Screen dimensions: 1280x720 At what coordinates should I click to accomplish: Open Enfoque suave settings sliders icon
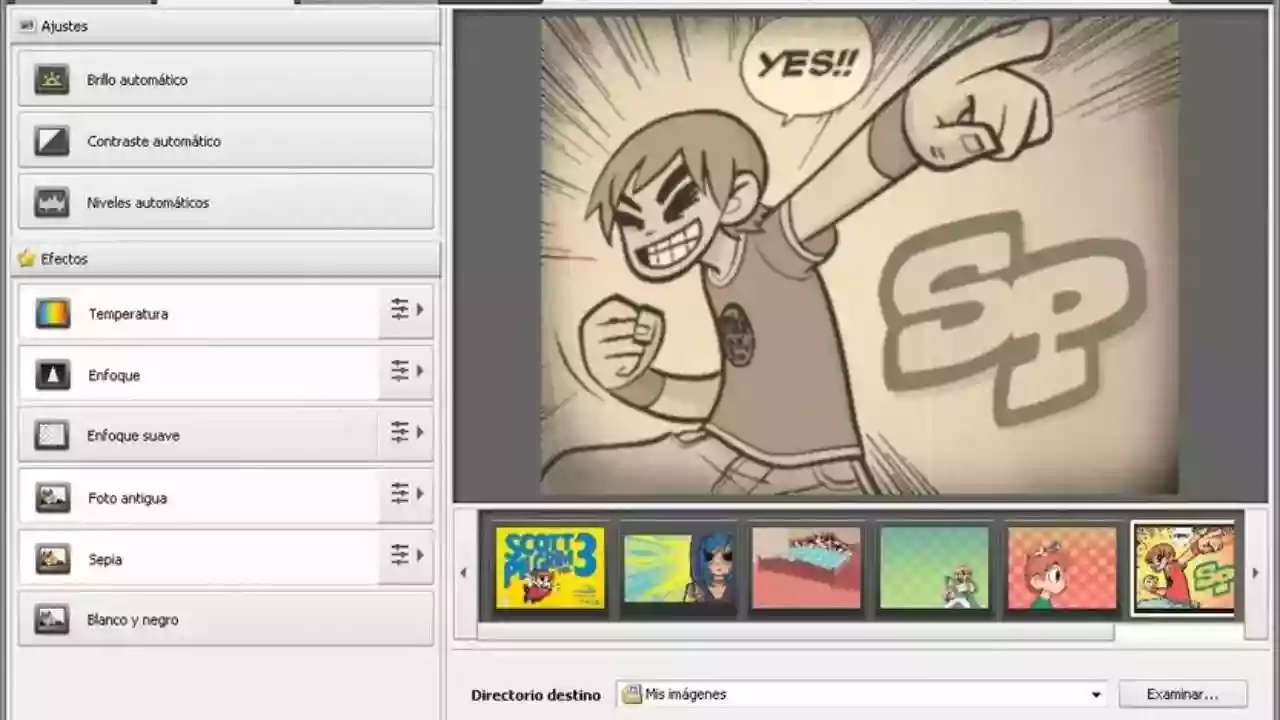(400, 432)
